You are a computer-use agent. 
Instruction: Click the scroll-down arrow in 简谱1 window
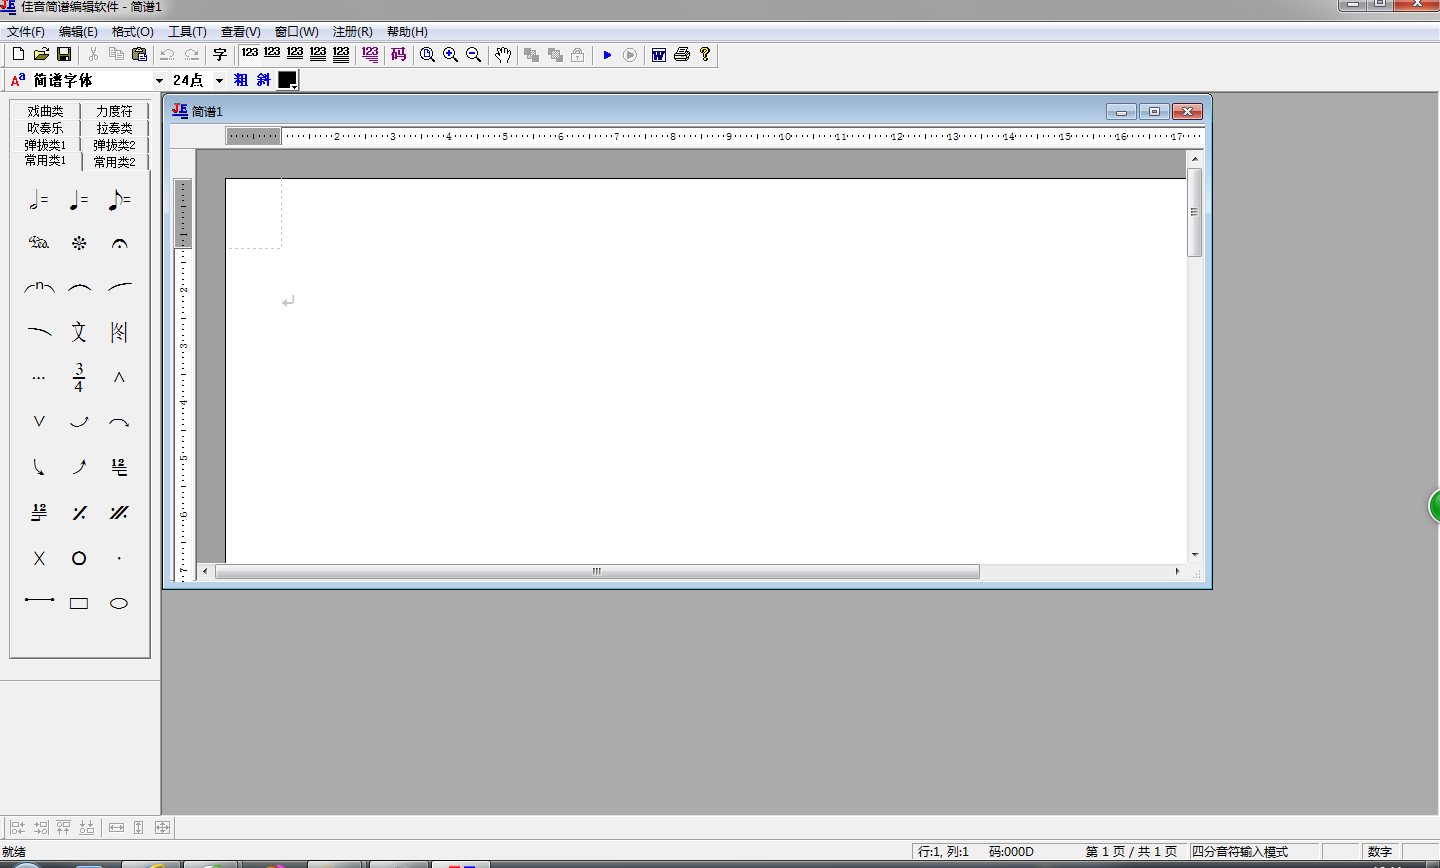pyautogui.click(x=1194, y=555)
